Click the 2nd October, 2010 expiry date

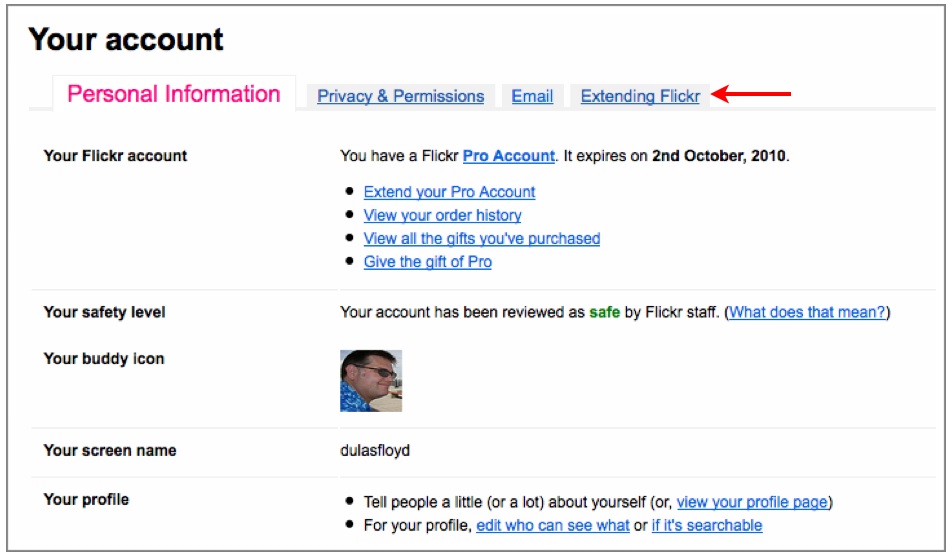tap(719, 156)
